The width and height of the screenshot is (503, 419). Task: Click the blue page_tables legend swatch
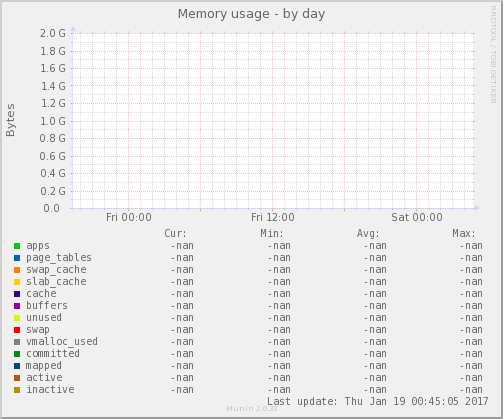17,258
